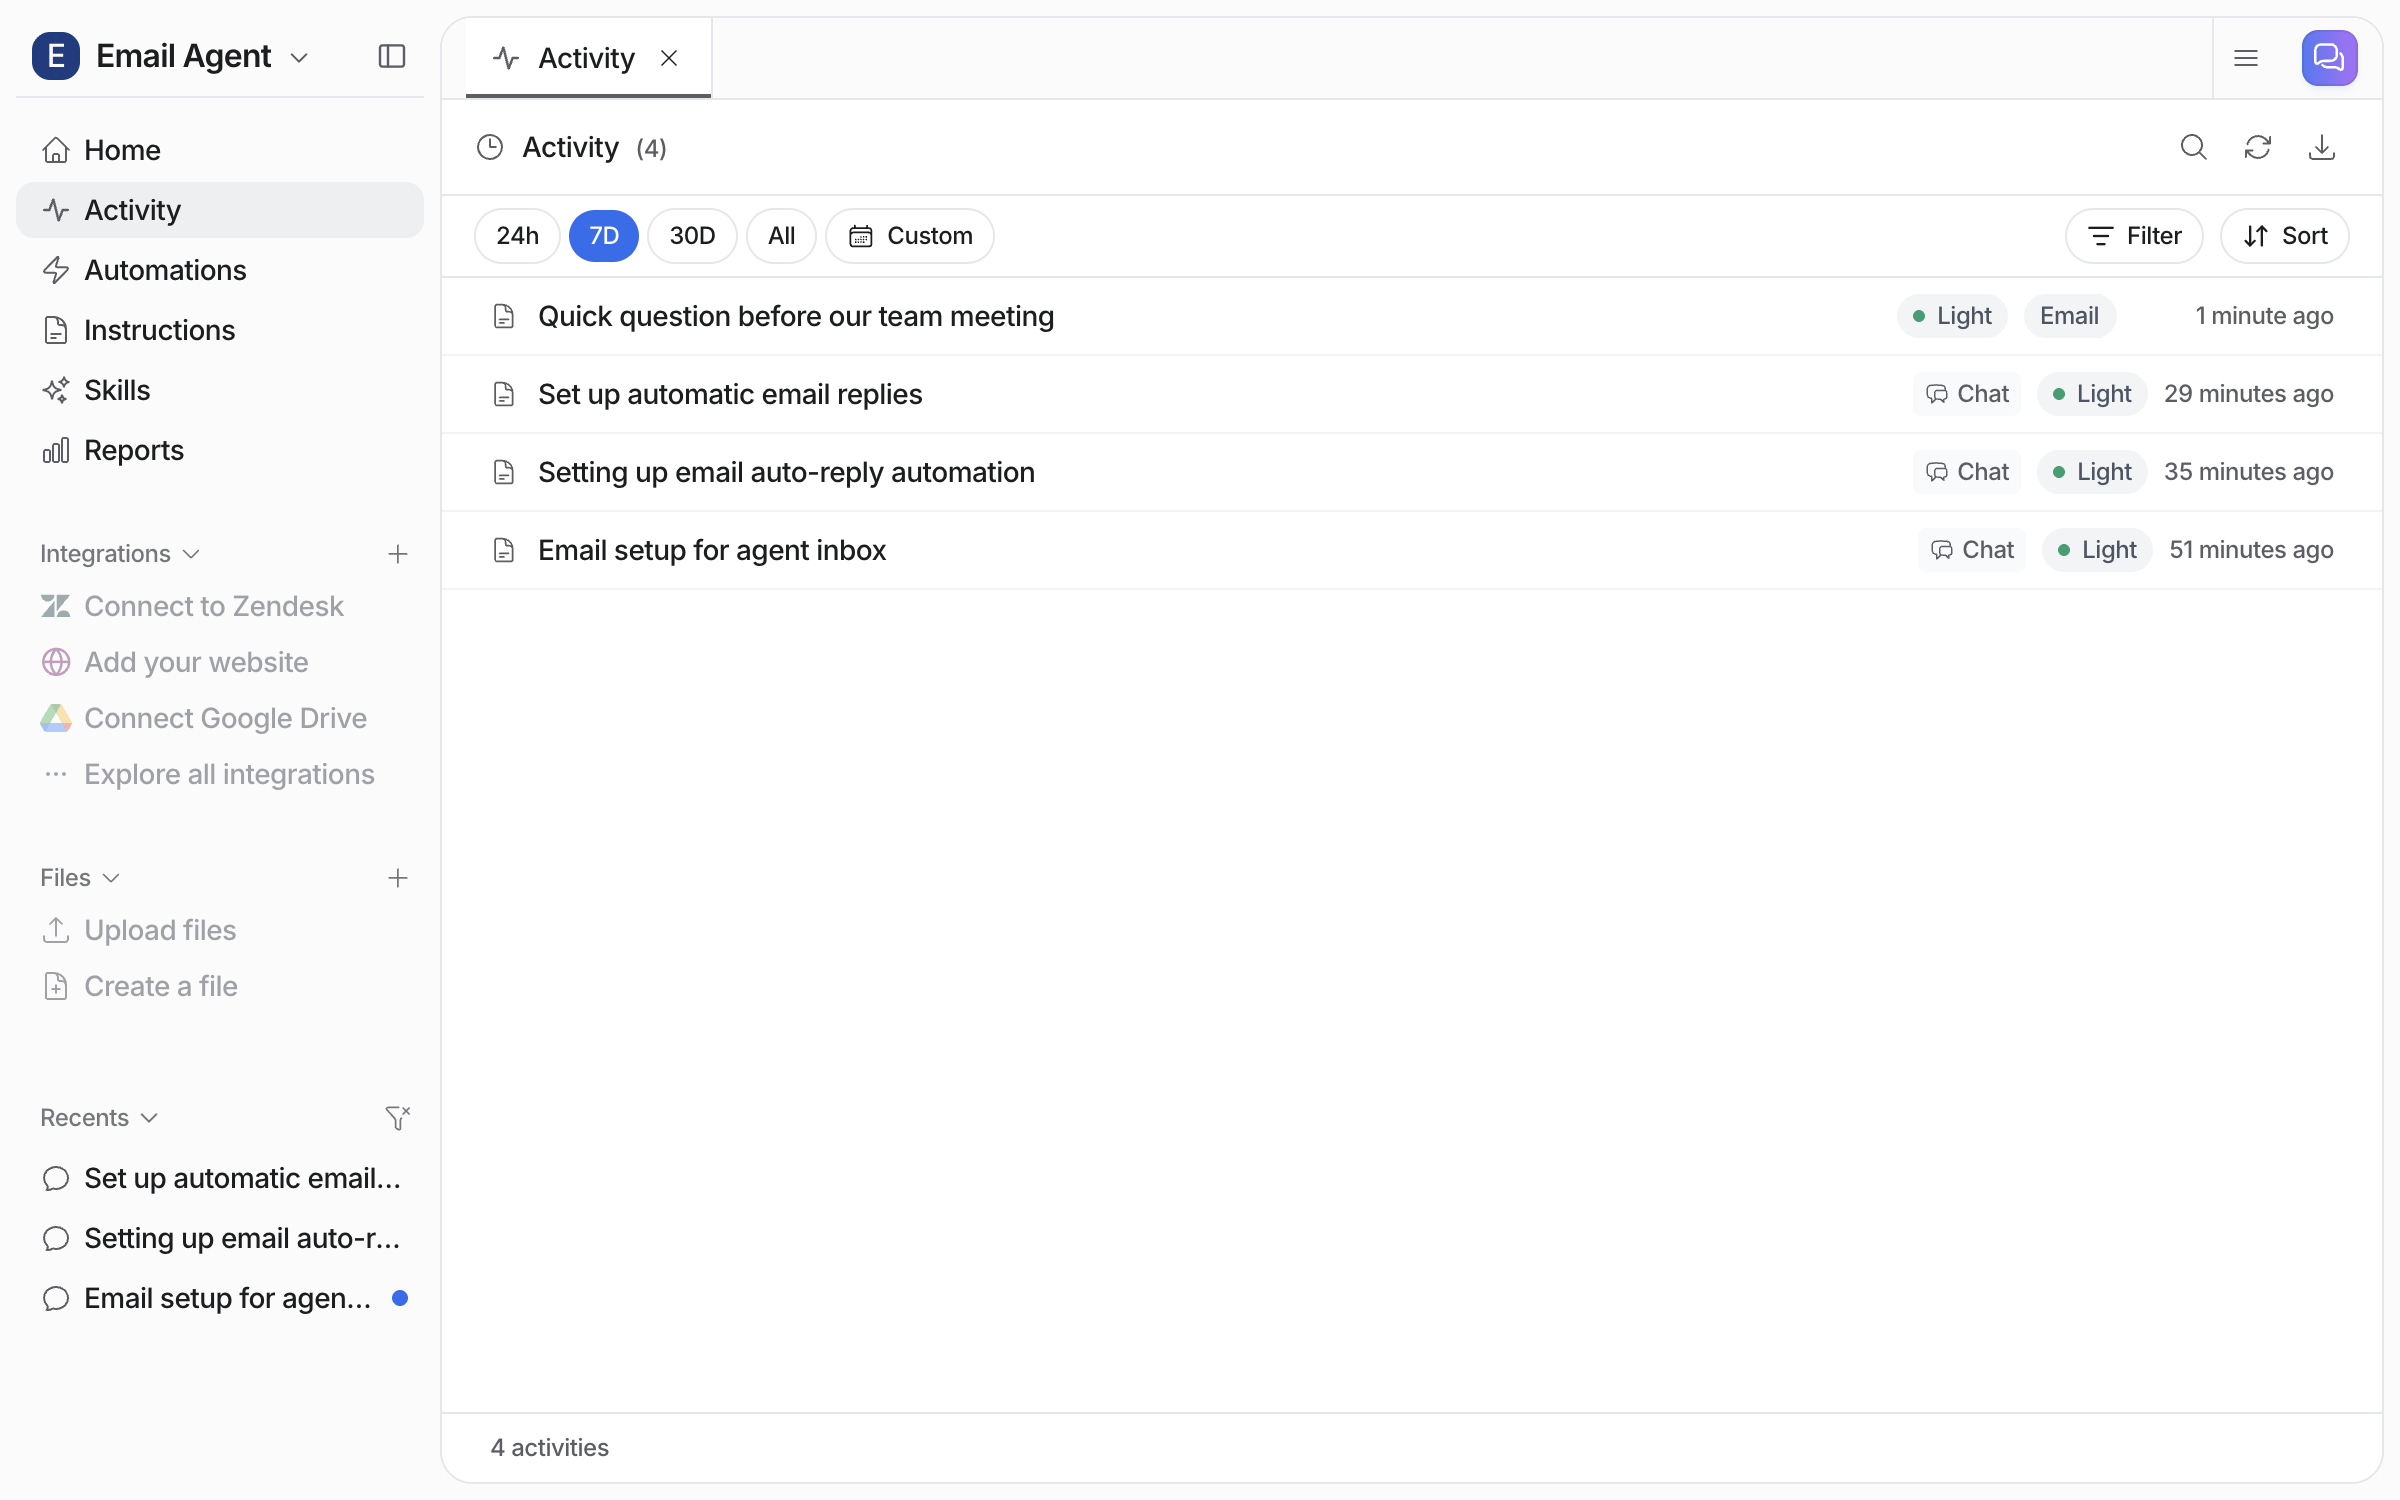Viewport: 2400px width, 1500px height.
Task: Click Connect to Zendesk link
Action: coord(214,606)
